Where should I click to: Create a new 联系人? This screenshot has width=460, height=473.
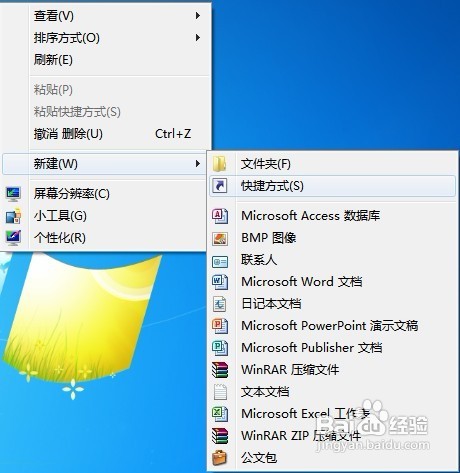coord(332,260)
